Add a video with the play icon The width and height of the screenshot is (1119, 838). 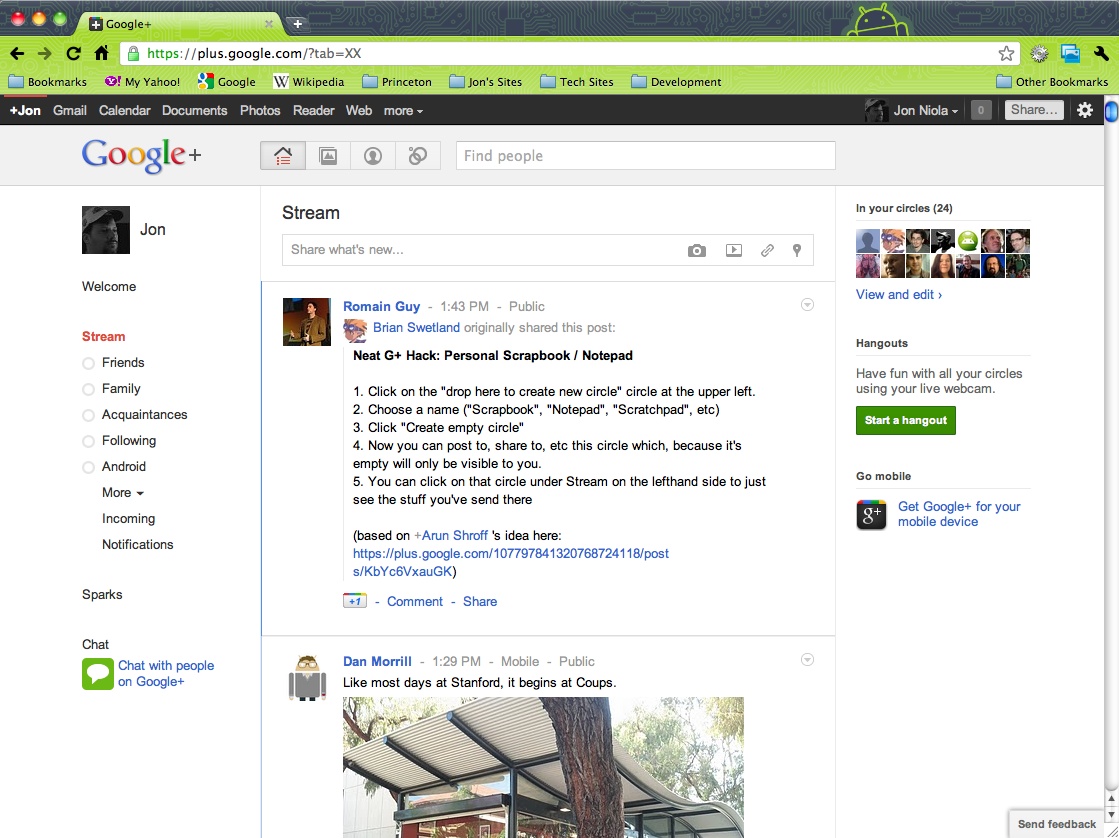(734, 251)
